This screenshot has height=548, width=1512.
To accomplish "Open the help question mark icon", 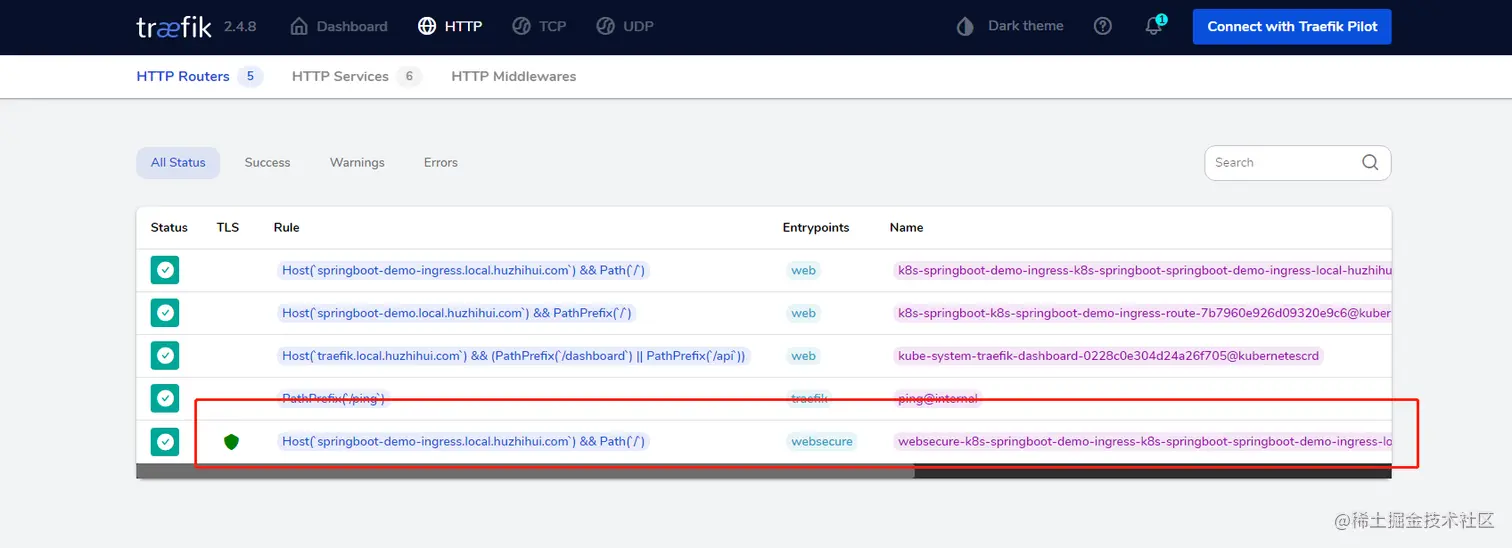I will point(1103,27).
